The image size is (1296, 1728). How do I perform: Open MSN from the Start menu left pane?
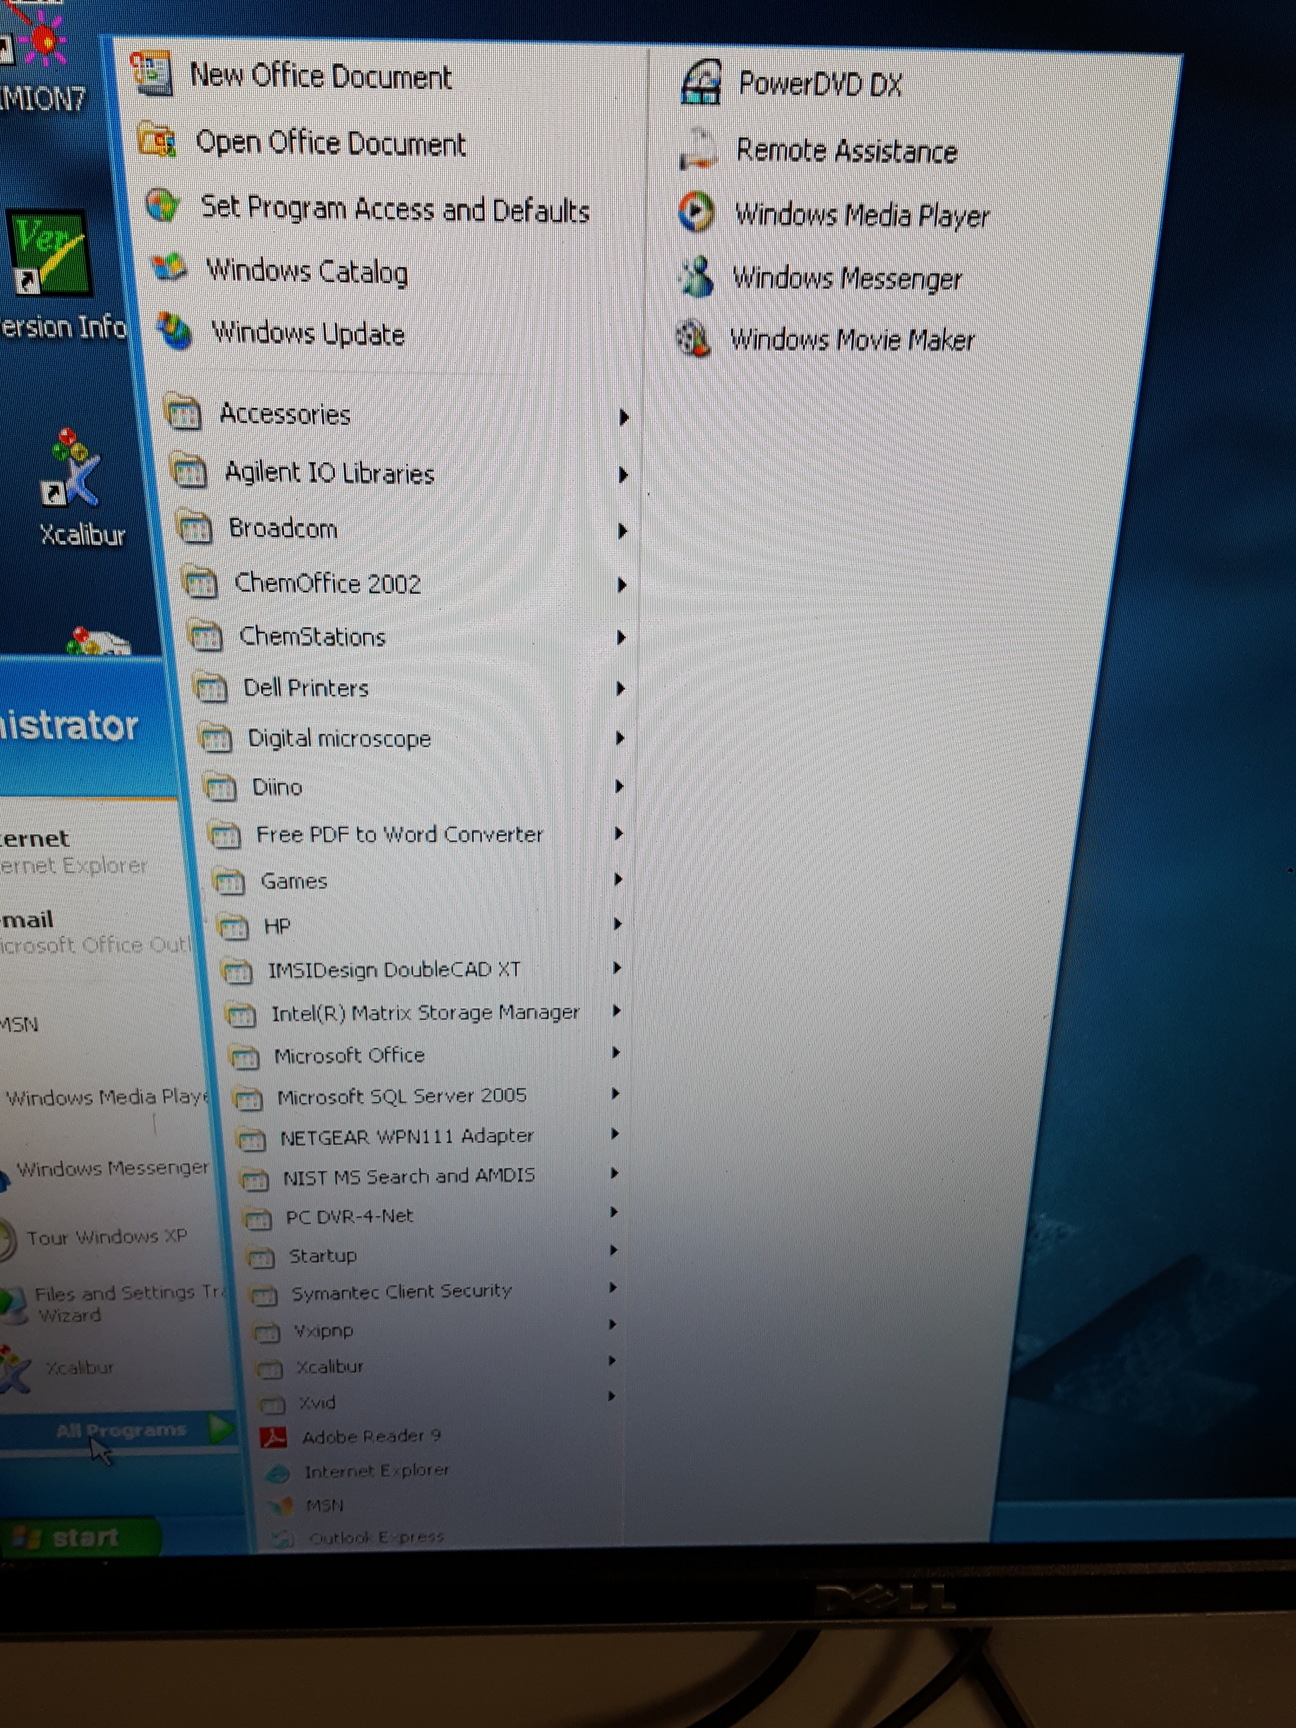tap(20, 1024)
